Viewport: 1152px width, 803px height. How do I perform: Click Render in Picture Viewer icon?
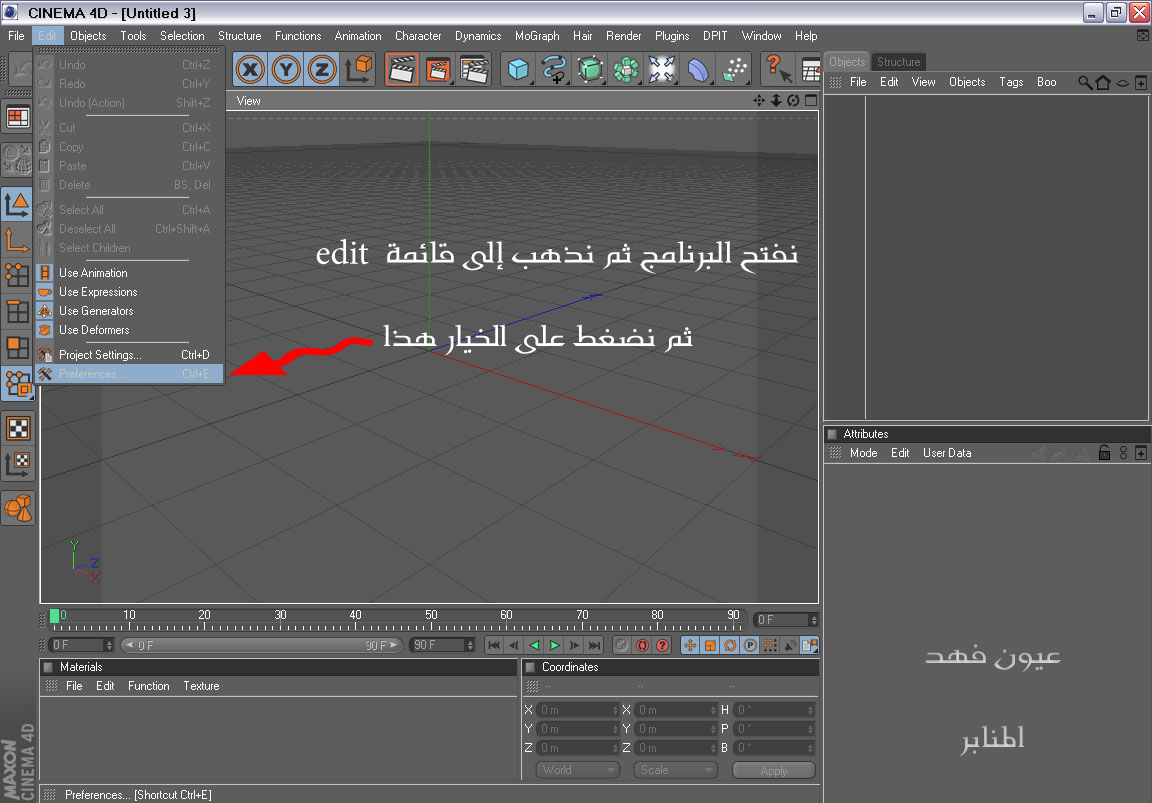438,70
